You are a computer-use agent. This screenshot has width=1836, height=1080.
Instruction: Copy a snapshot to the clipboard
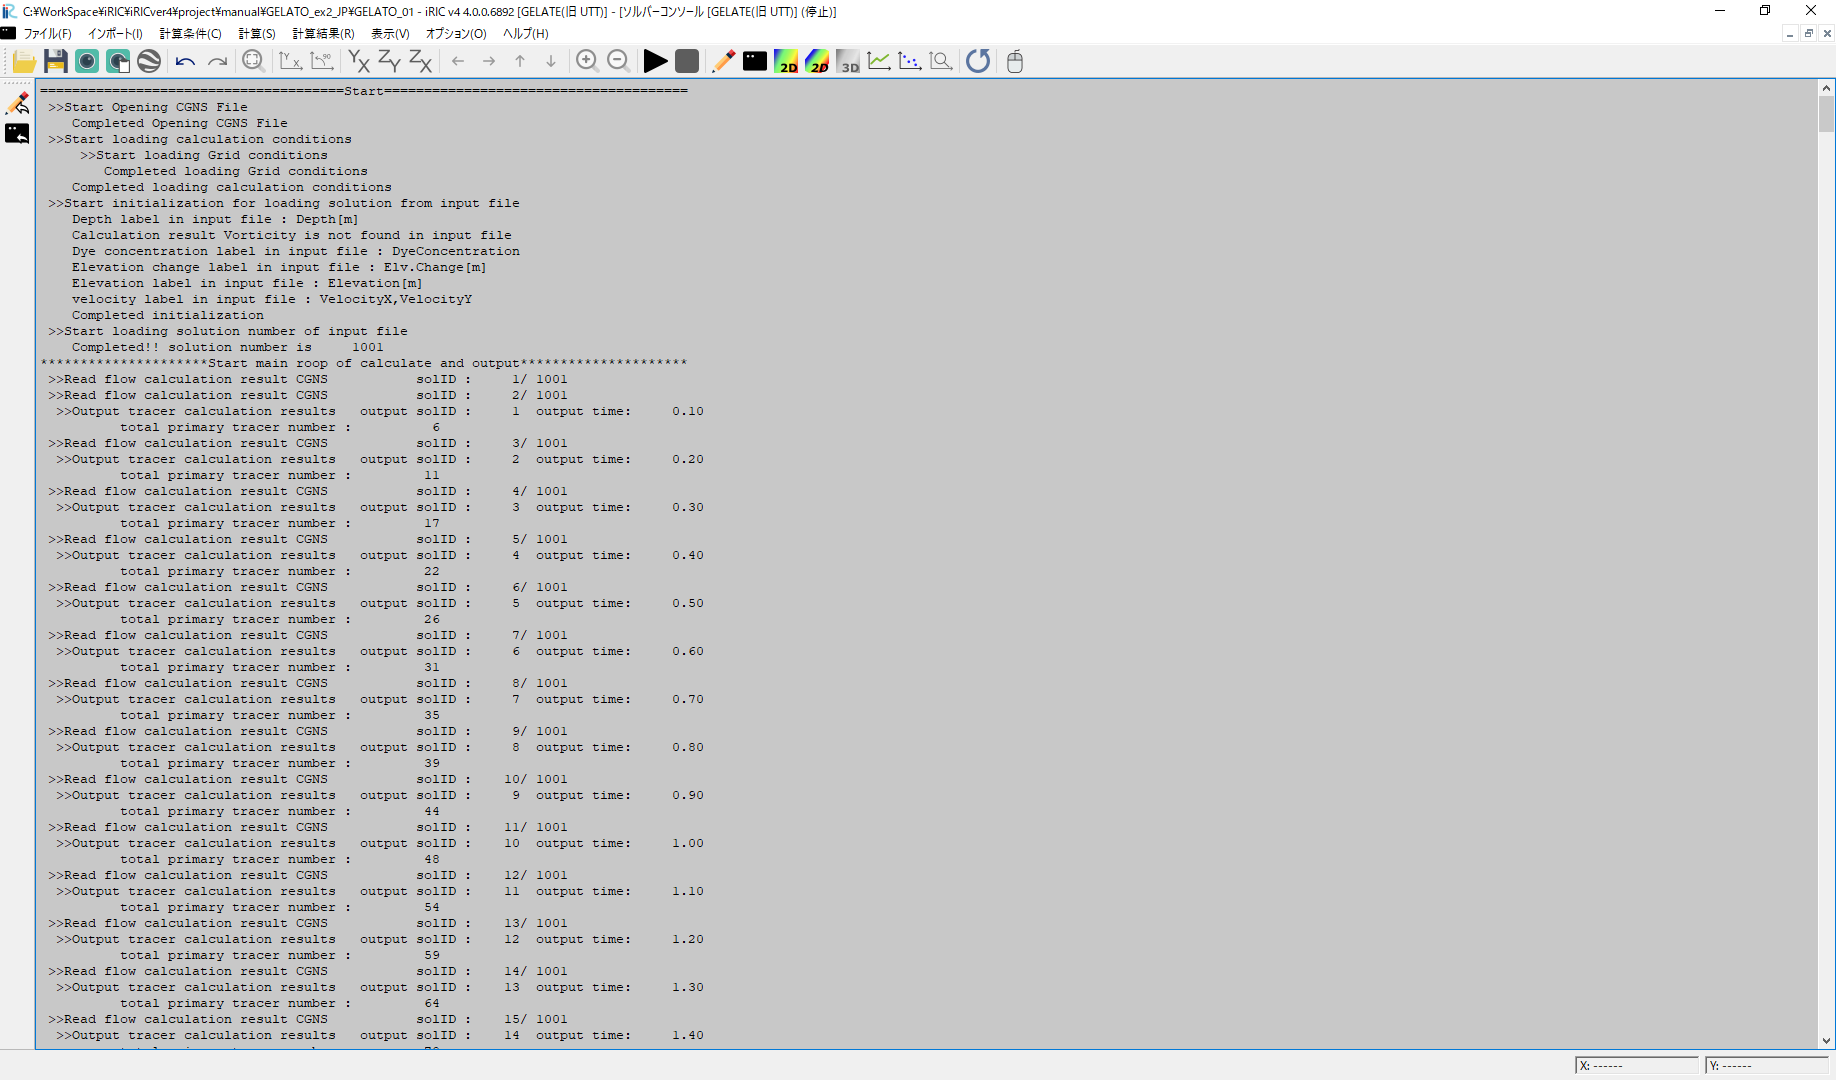(x=118, y=62)
